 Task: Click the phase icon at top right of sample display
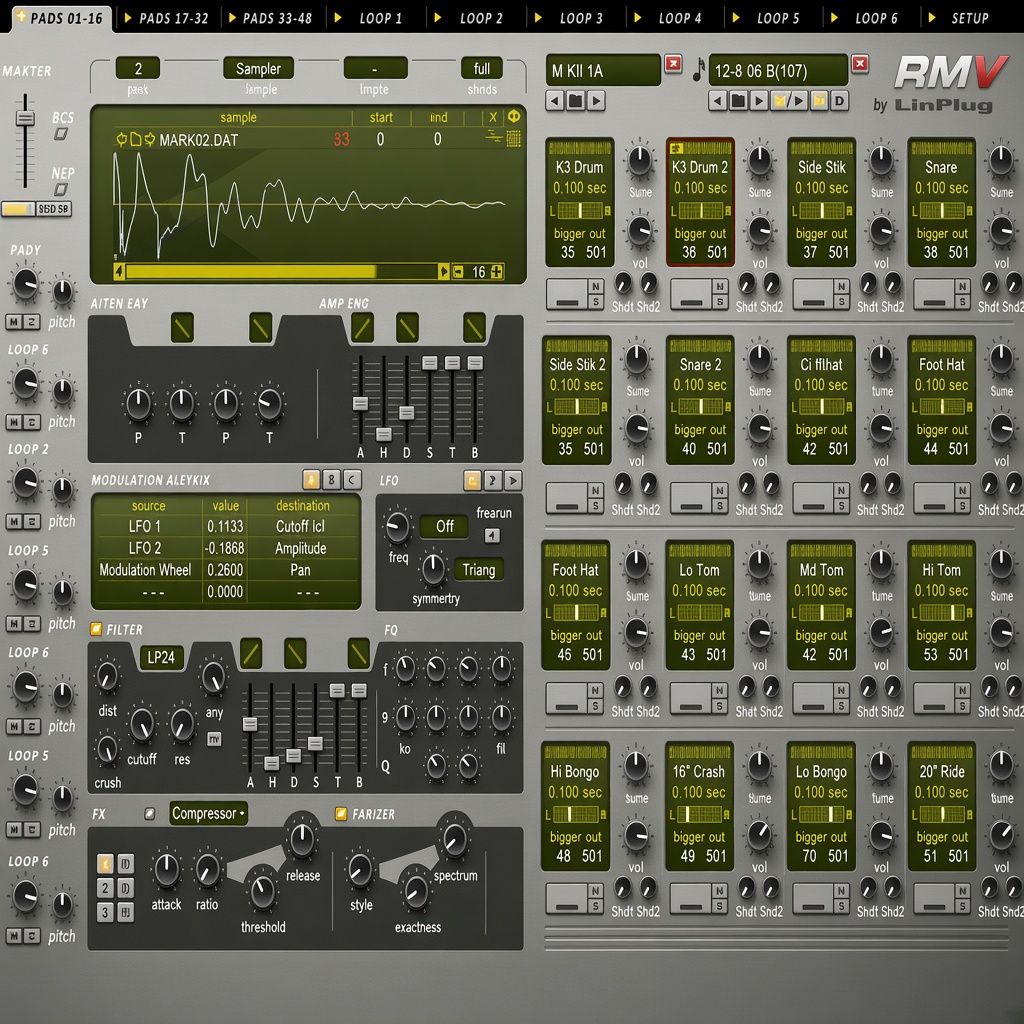click(x=514, y=117)
